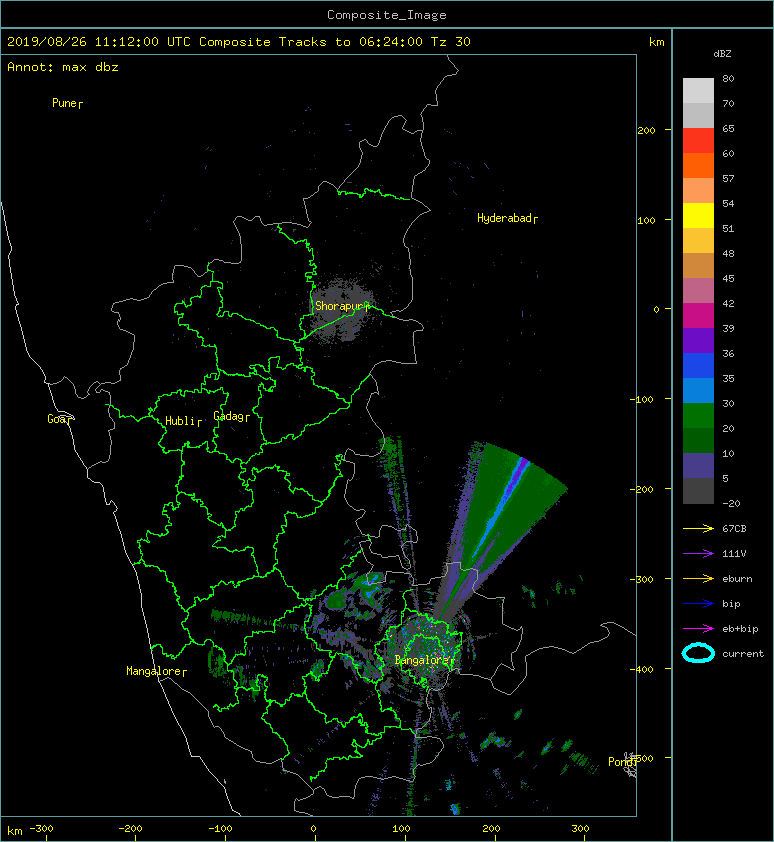Click the eburn arrow legend icon
Image resolution: width=774 pixels, height=842 pixels.
tap(698, 578)
